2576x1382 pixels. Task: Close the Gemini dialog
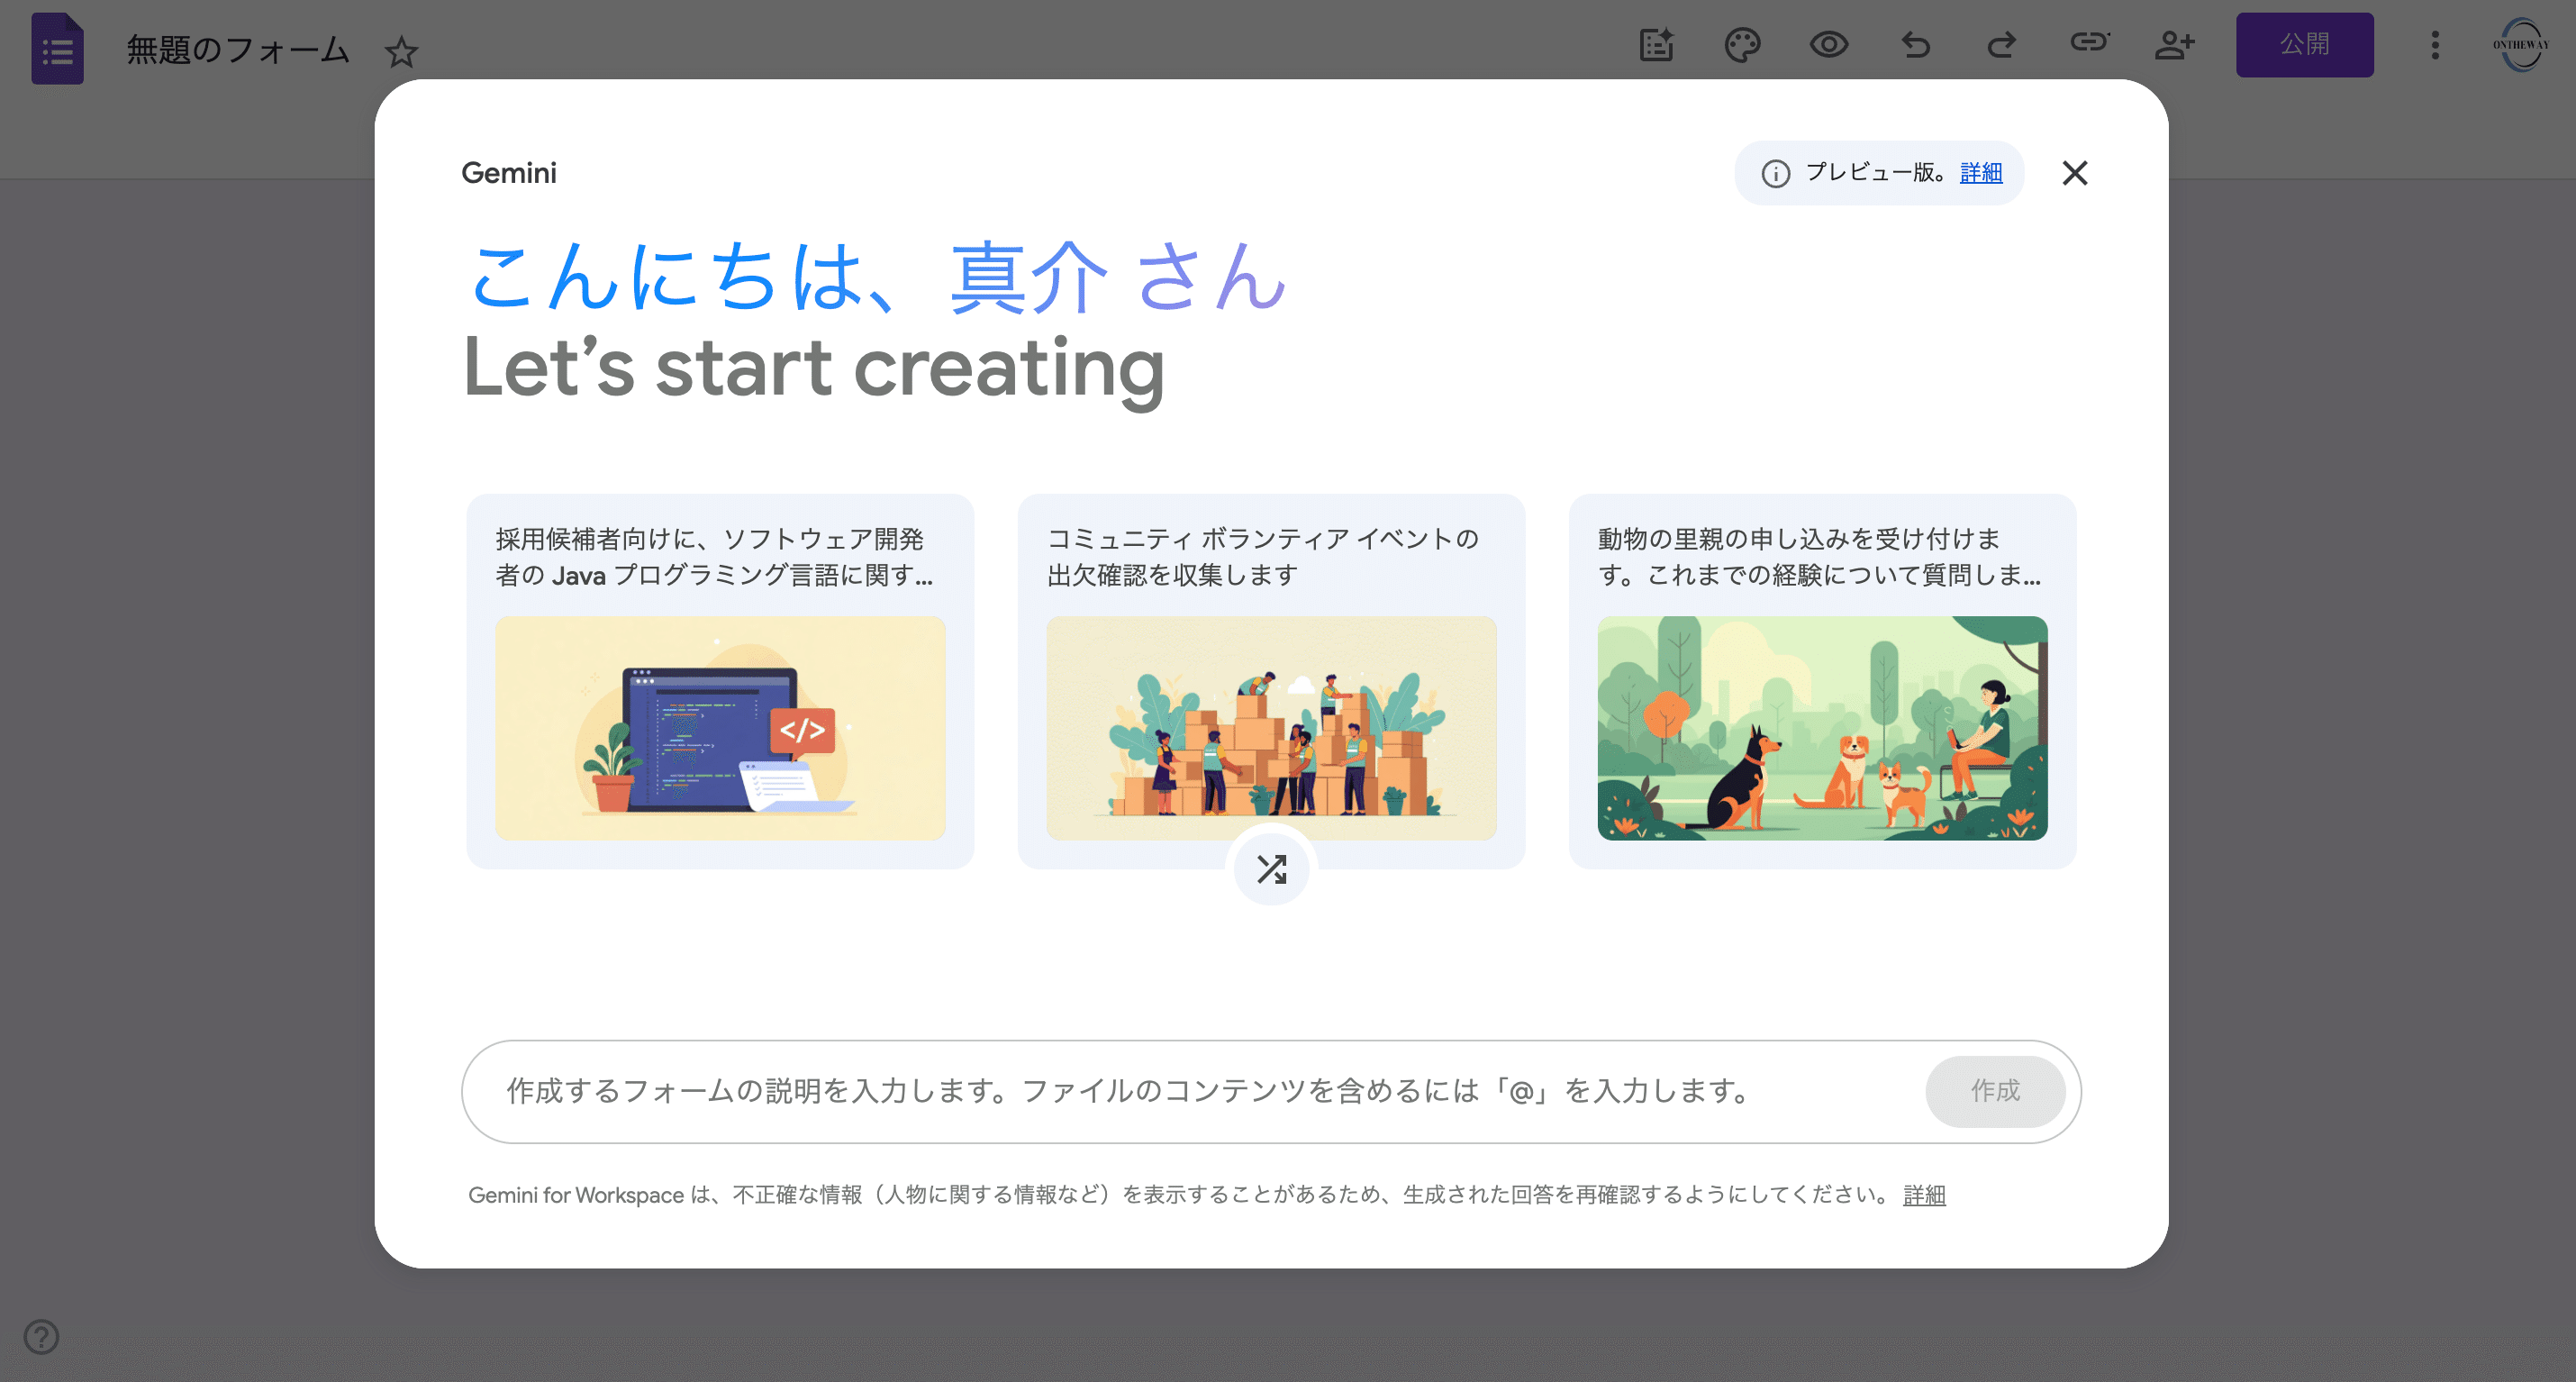click(x=2074, y=173)
